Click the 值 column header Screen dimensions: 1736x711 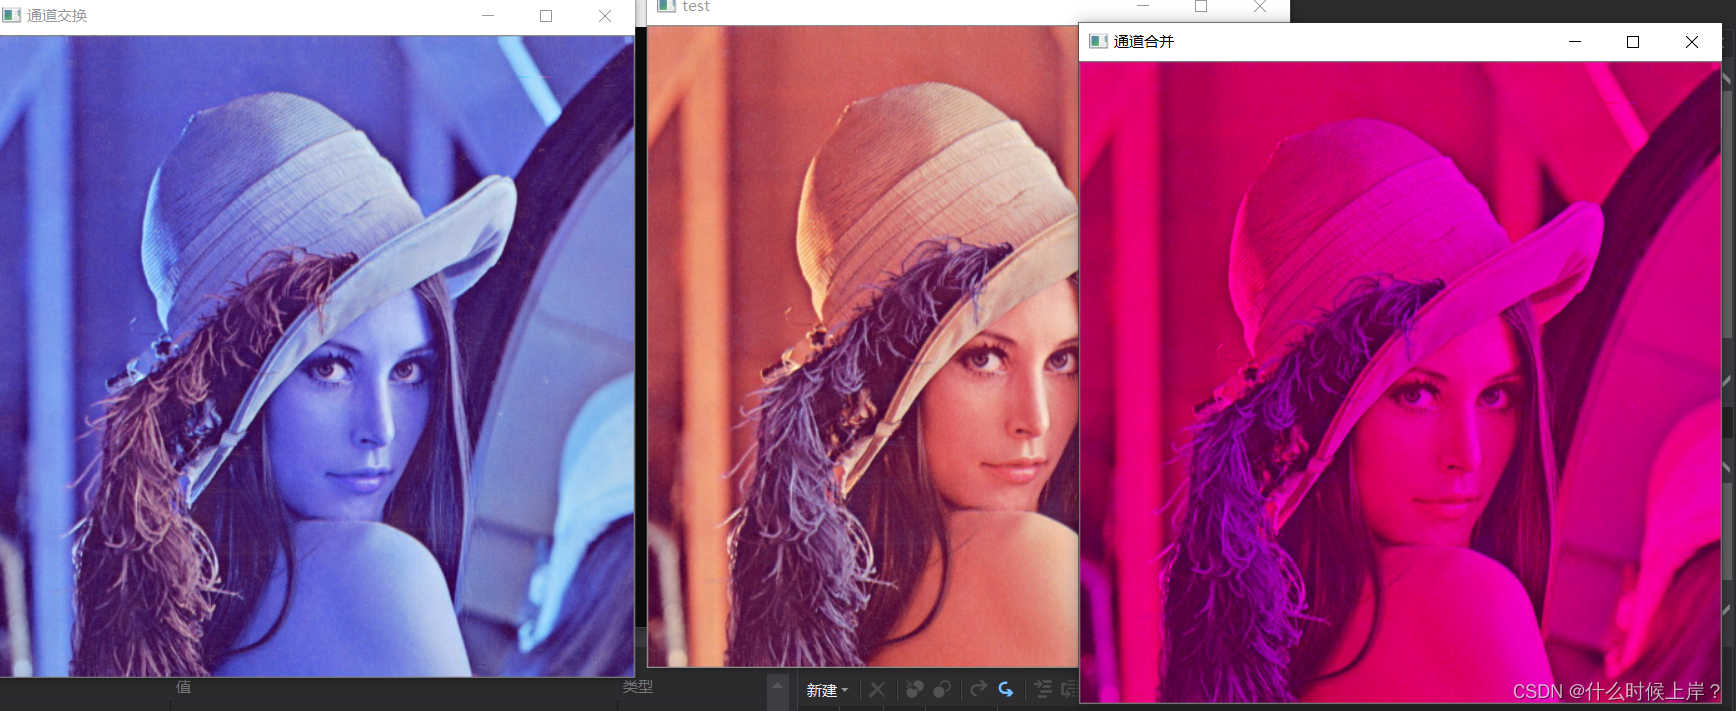point(184,687)
